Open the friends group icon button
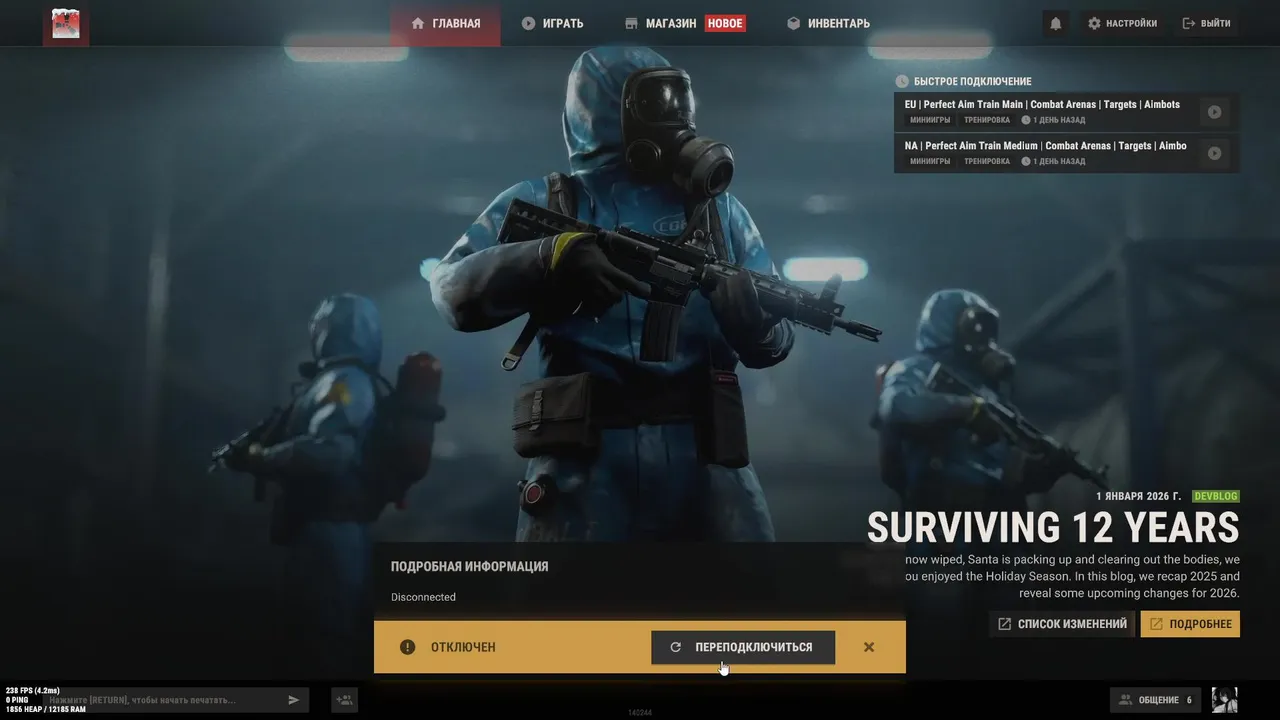The width and height of the screenshot is (1280, 720). (x=344, y=700)
